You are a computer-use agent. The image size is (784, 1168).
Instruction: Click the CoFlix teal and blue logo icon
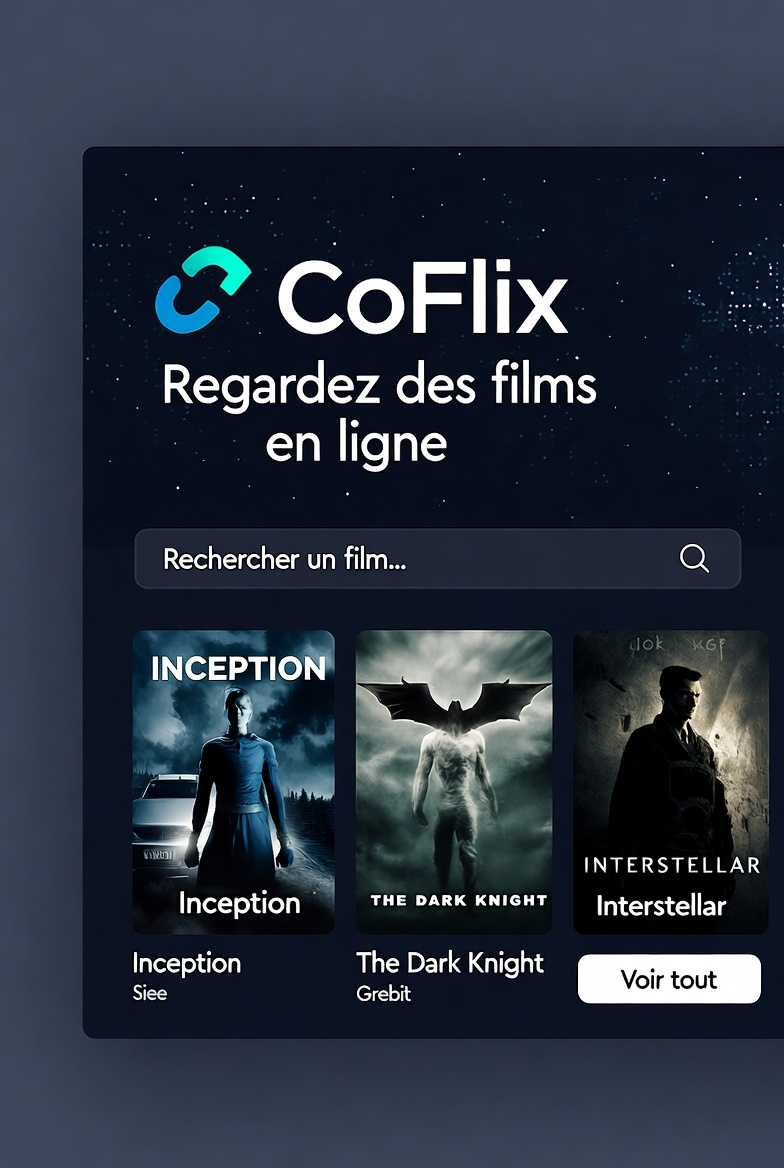(x=203, y=290)
